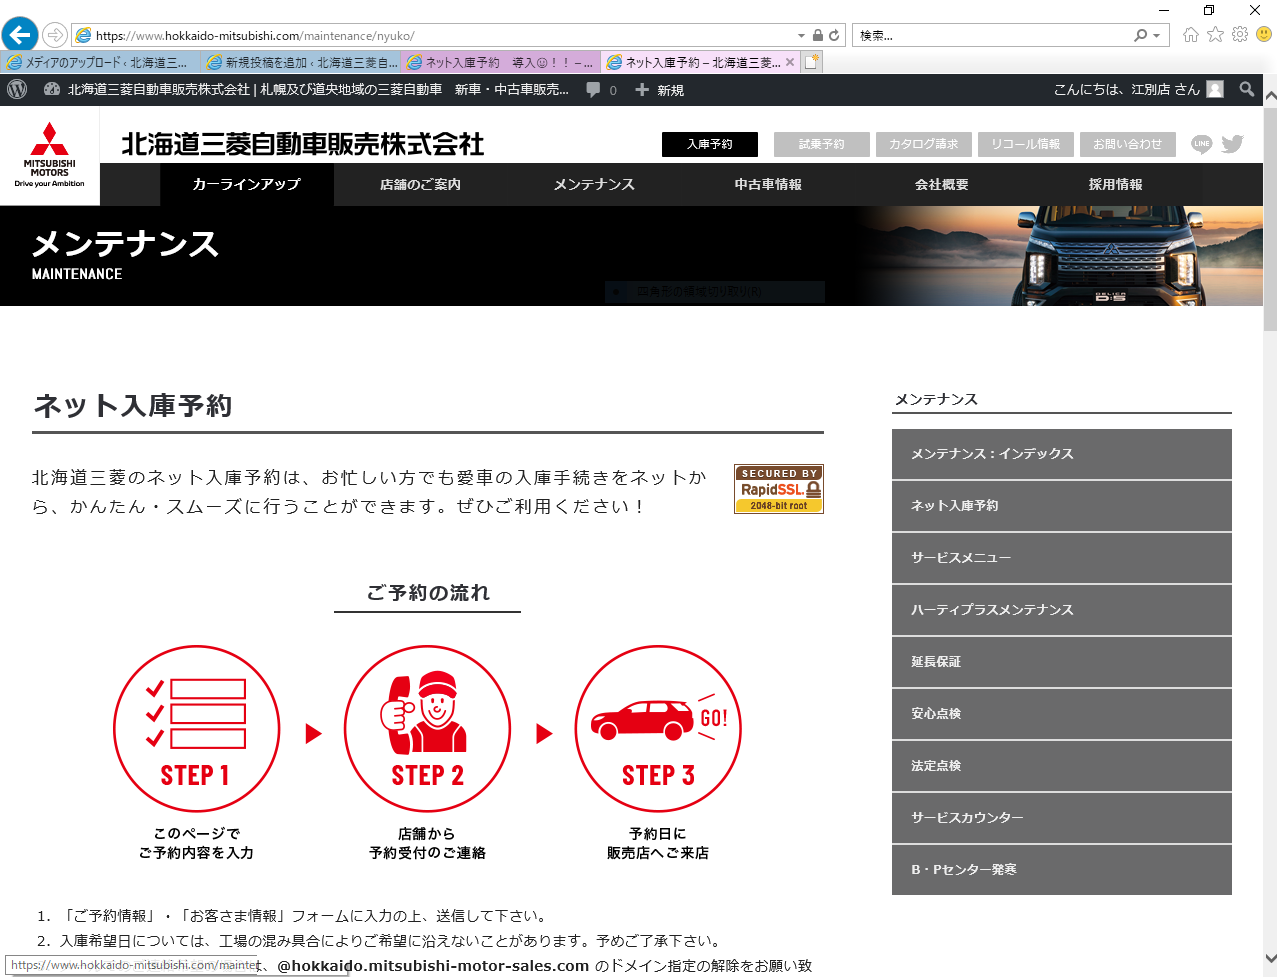Click the page scrollbar up arrow
1277x977 pixels.
pos(1270,97)
